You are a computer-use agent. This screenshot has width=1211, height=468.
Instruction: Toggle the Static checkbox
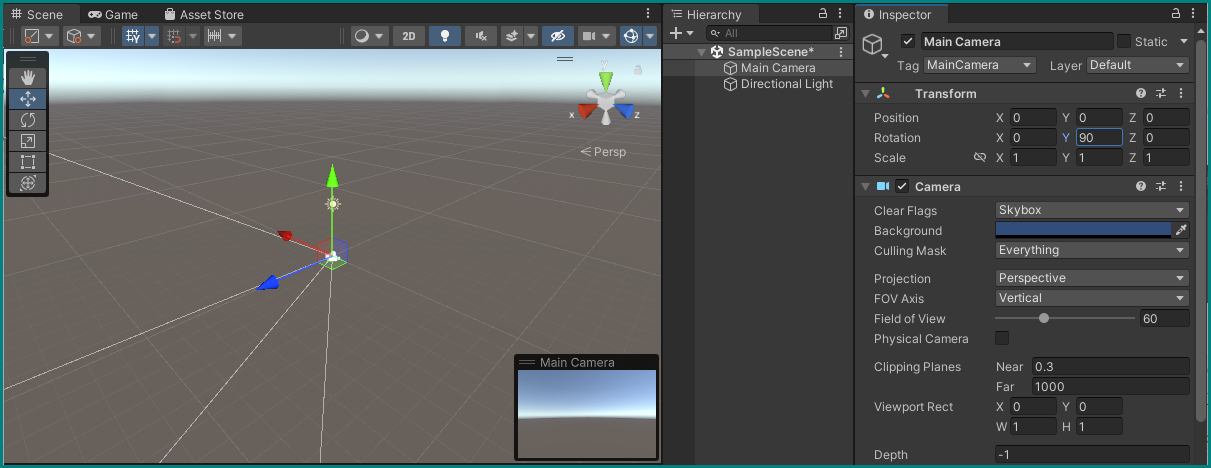[1124, 42]
